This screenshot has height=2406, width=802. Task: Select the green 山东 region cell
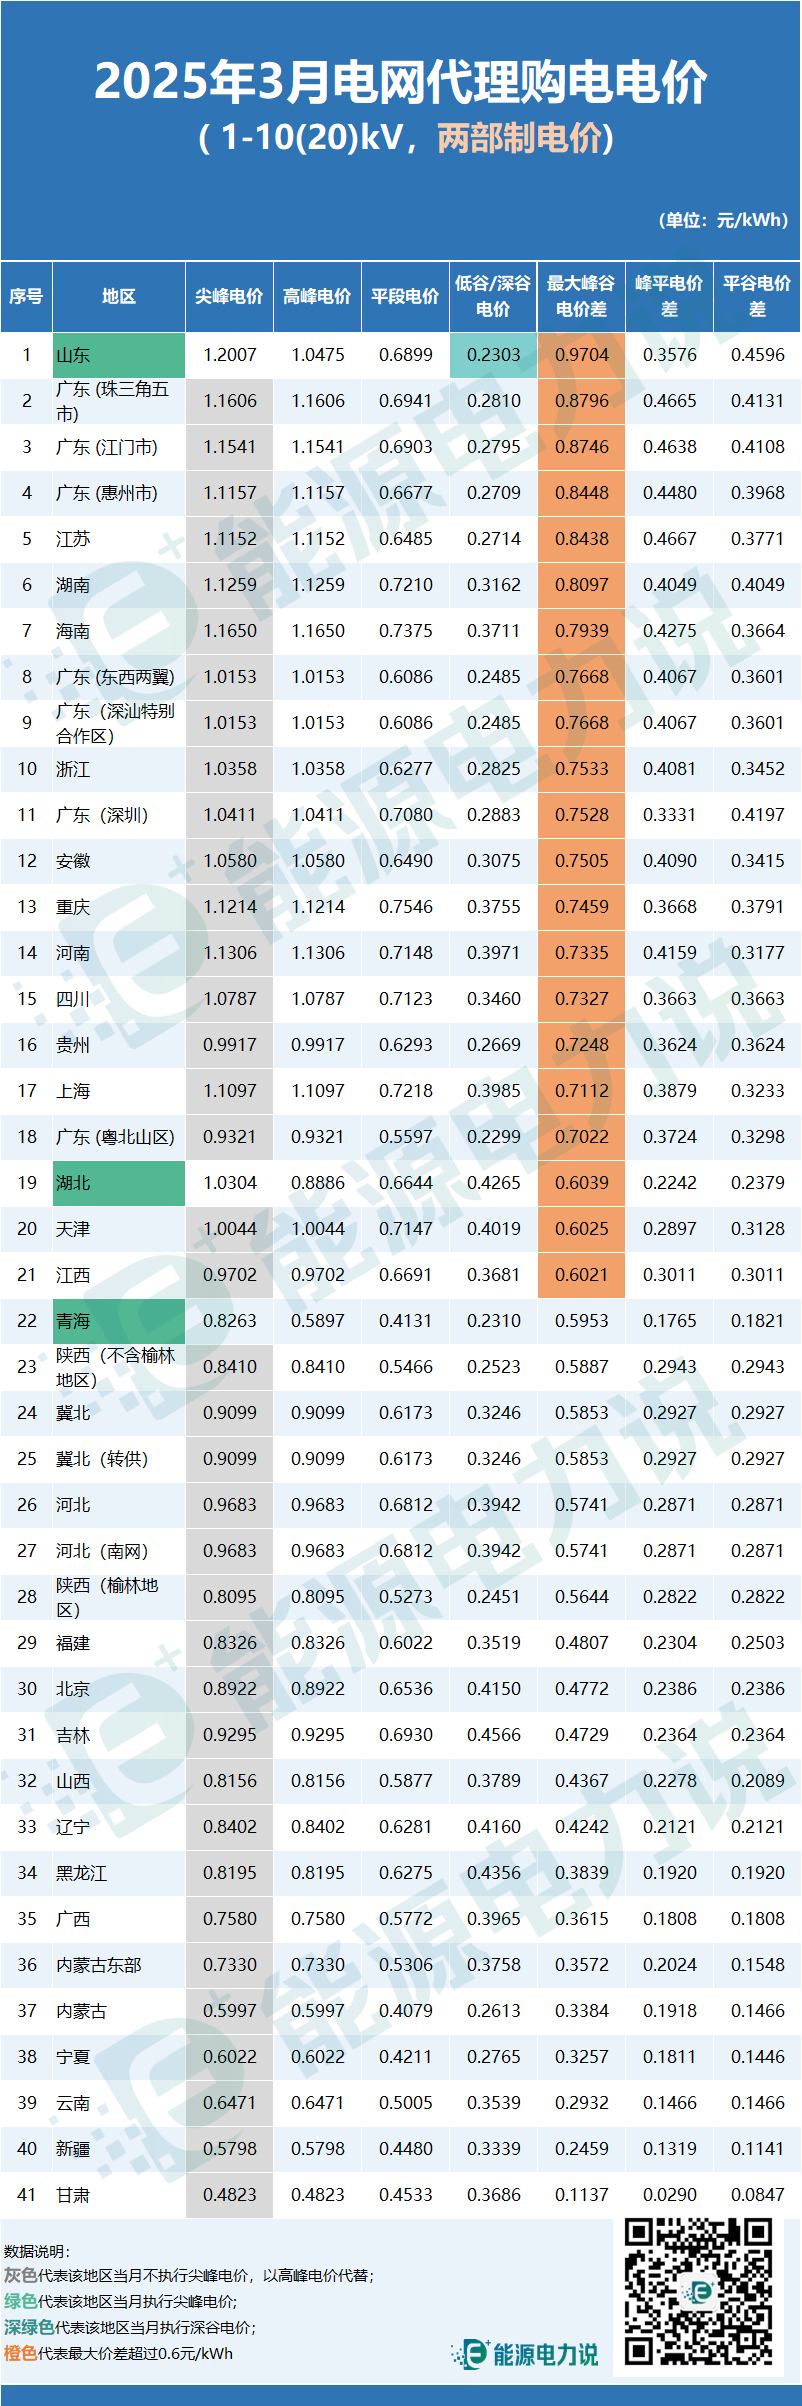119,355
